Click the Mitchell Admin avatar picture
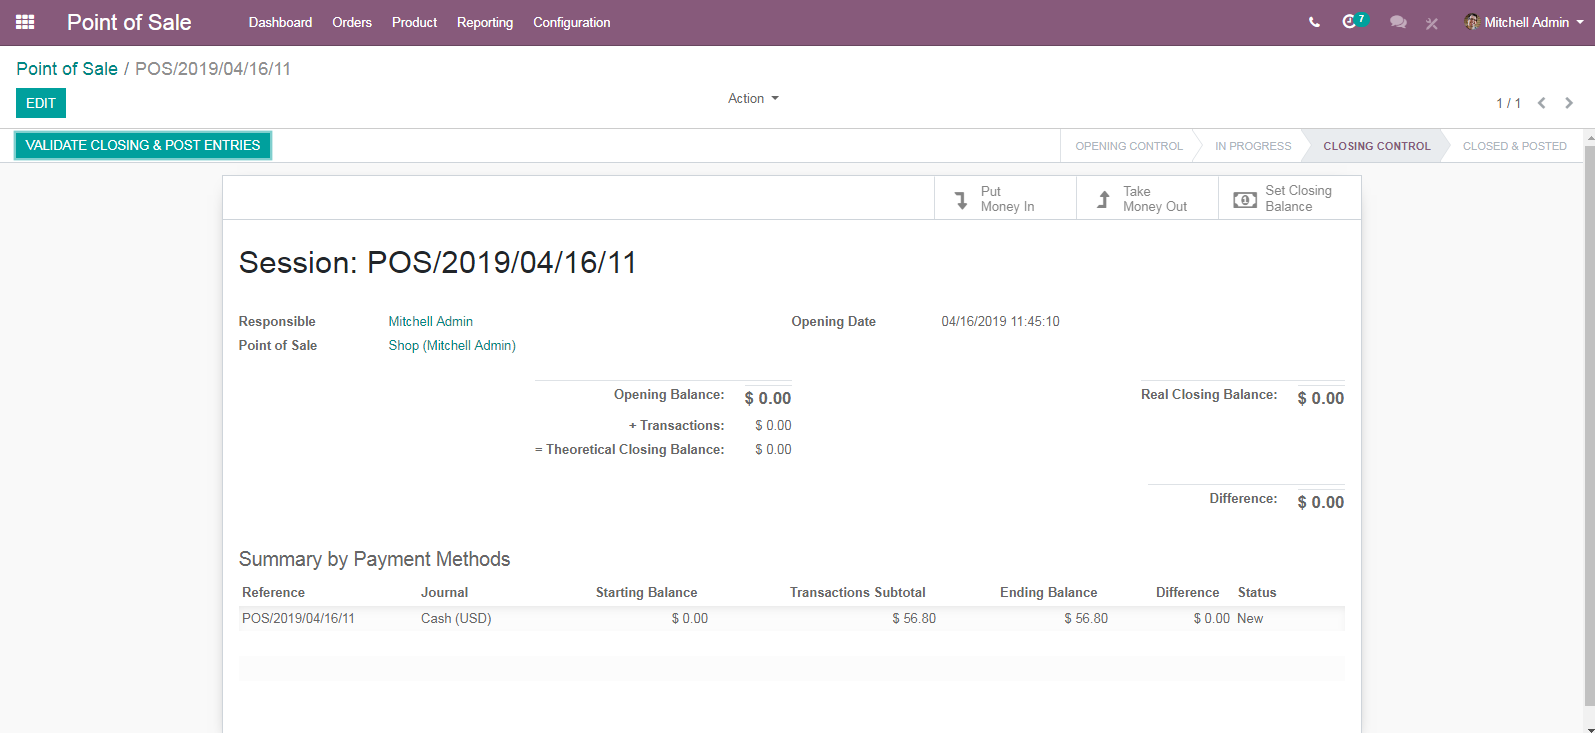 (x=1471, y=22)
